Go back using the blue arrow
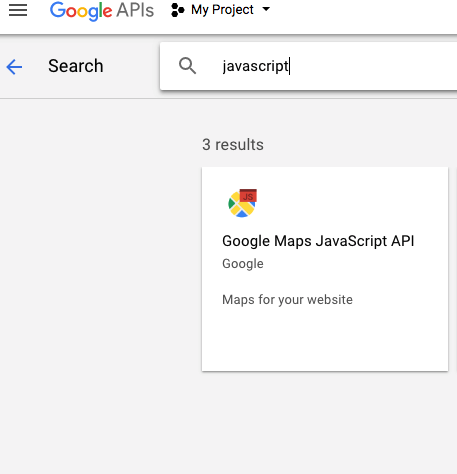The height and width of the screenshot is (474, 457). tap(14, 67)
